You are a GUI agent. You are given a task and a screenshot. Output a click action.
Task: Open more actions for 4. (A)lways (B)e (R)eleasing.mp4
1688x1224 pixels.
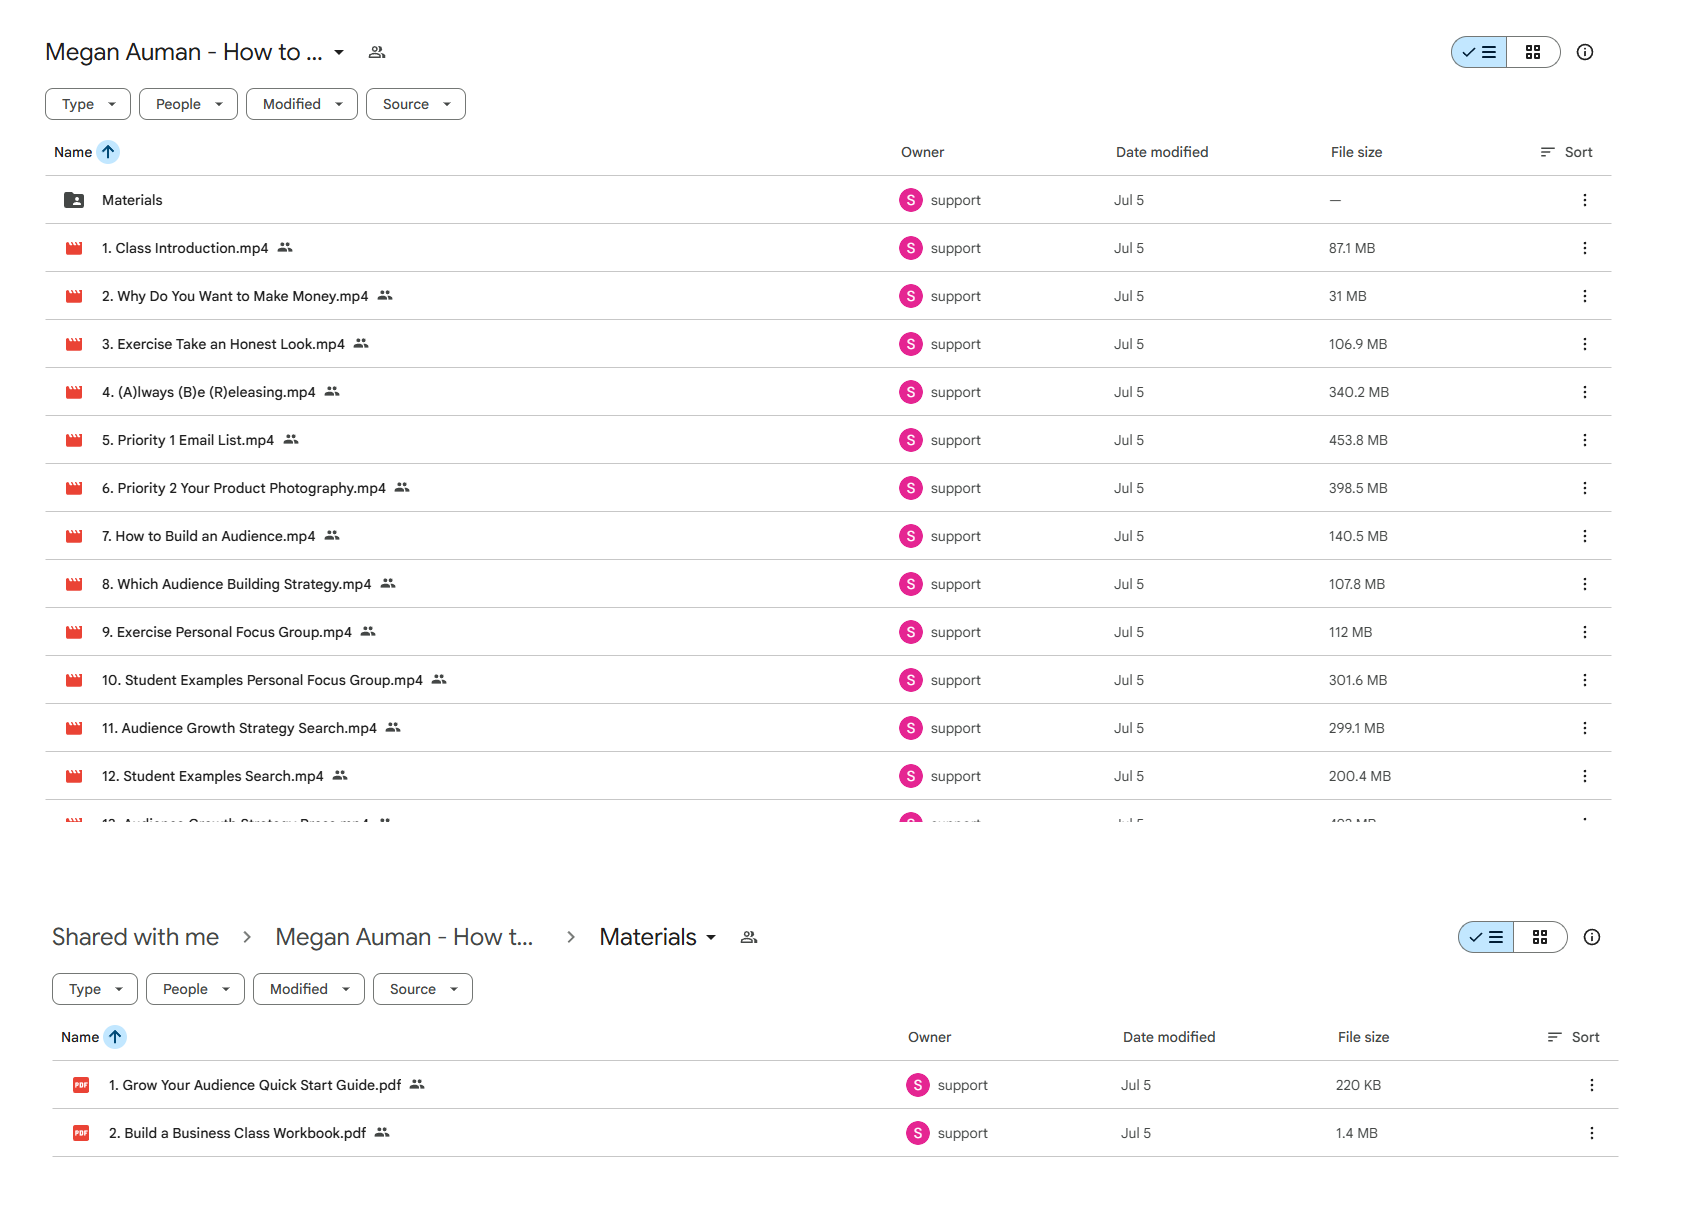pos(1584,392)
